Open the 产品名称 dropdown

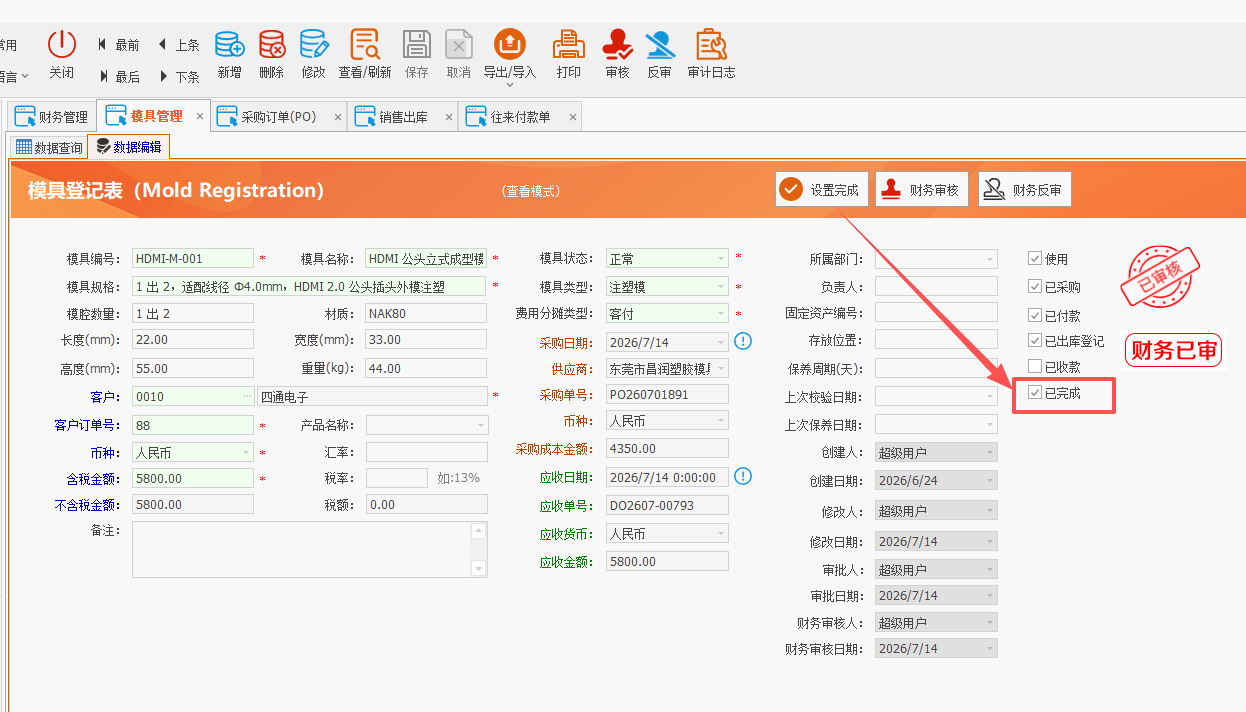point(480,425)
